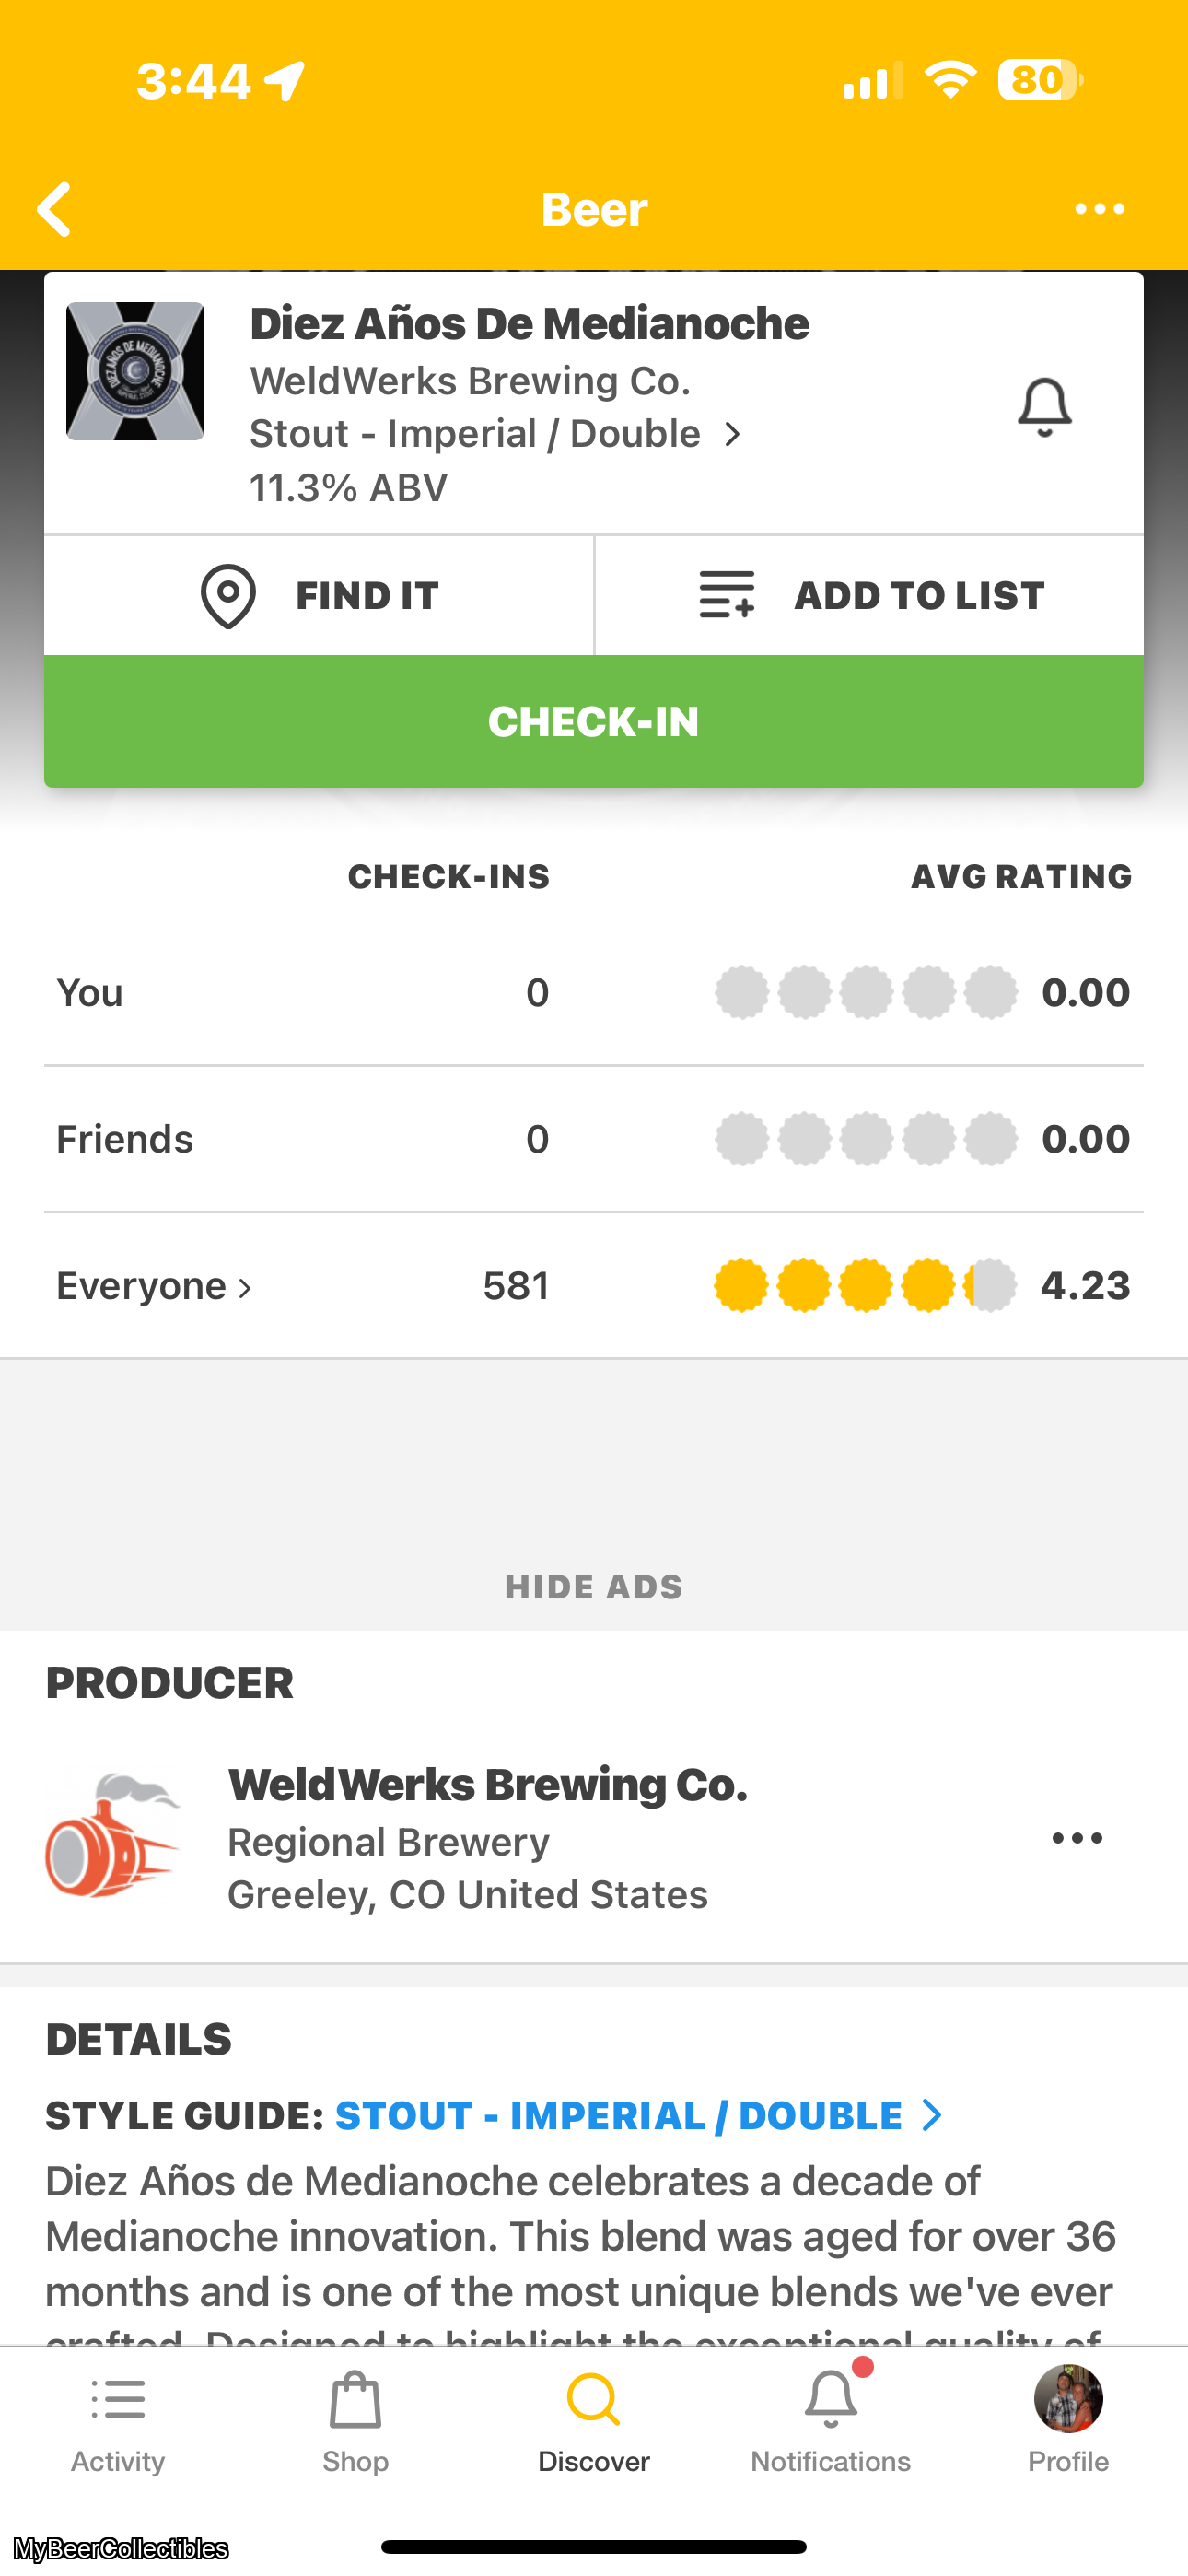The image size is (1188, 2576).
Task: Open Profile via avatar photo
Action: tap(1068, 2398)
